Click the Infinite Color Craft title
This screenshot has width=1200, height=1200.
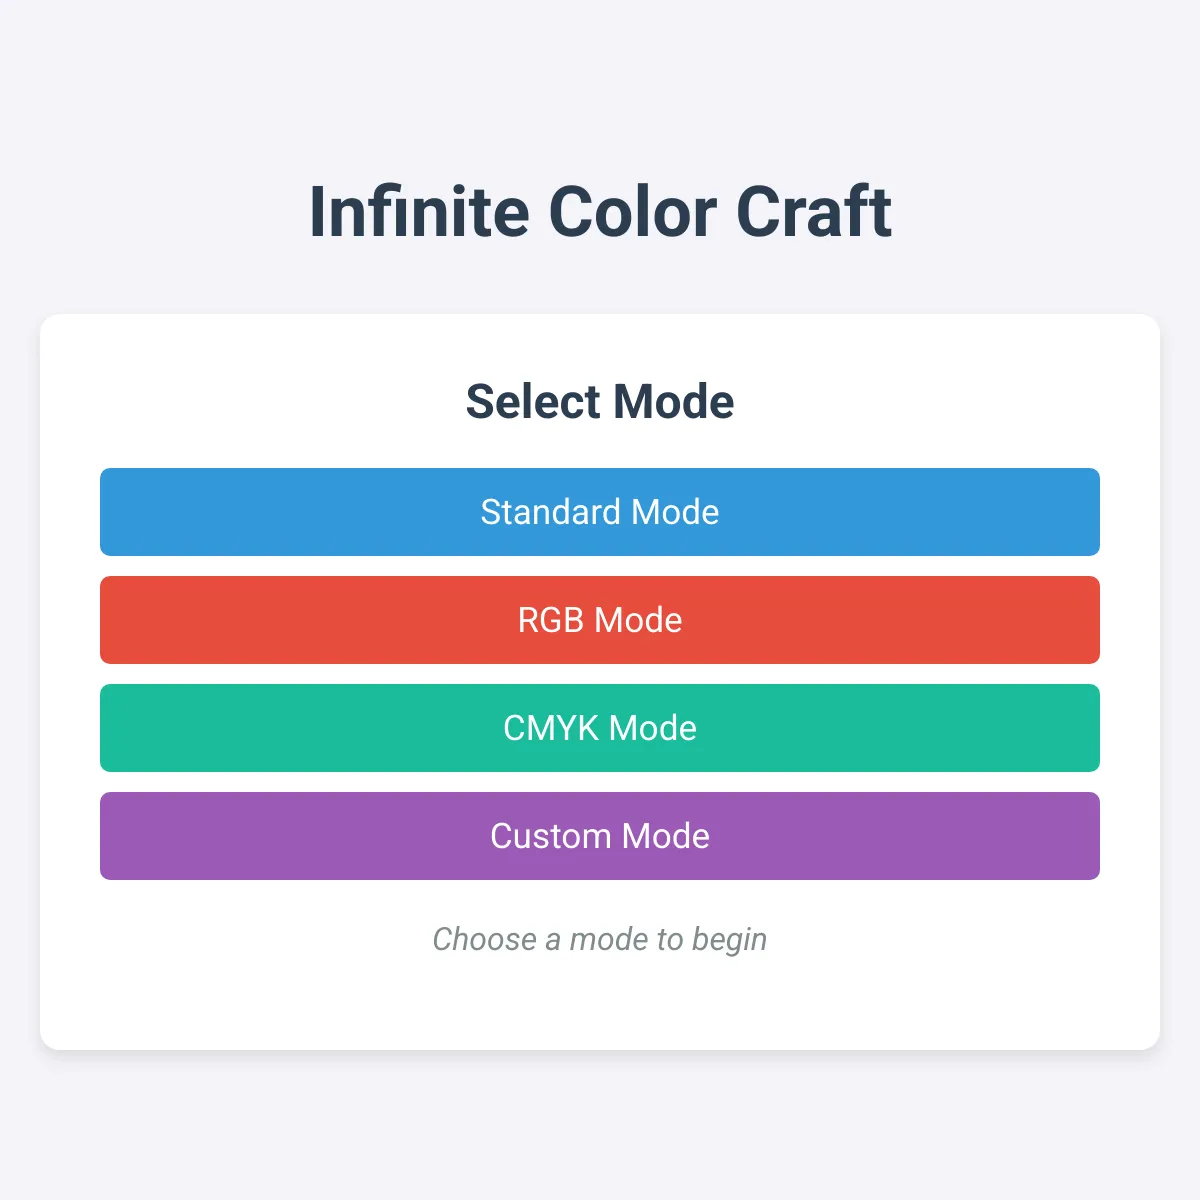pyautogui.click(x=599, y=210)
